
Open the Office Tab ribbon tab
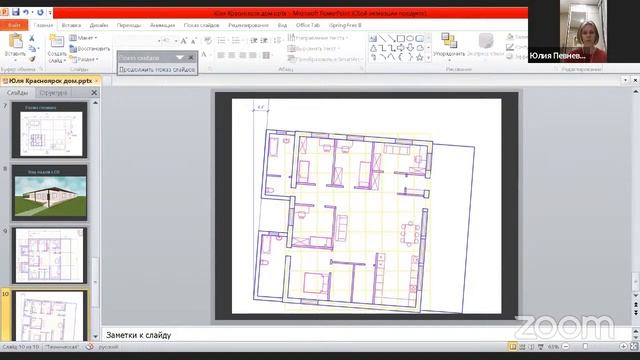pos(308,25)
